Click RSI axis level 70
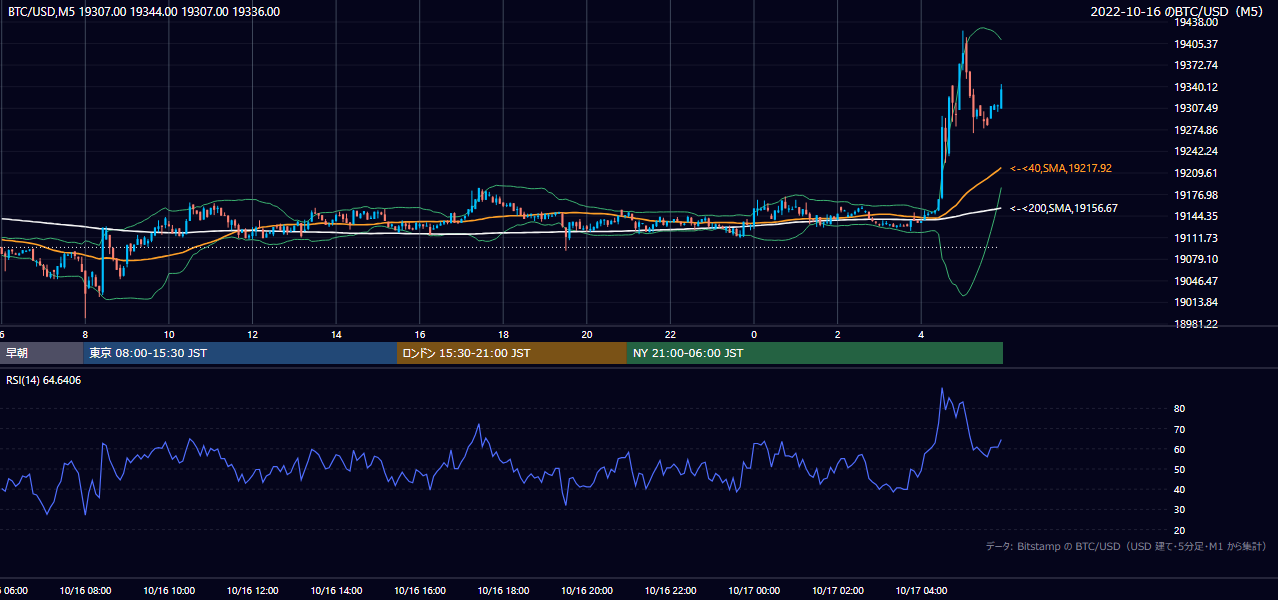1278x600 pixels. click(1180, 429)
